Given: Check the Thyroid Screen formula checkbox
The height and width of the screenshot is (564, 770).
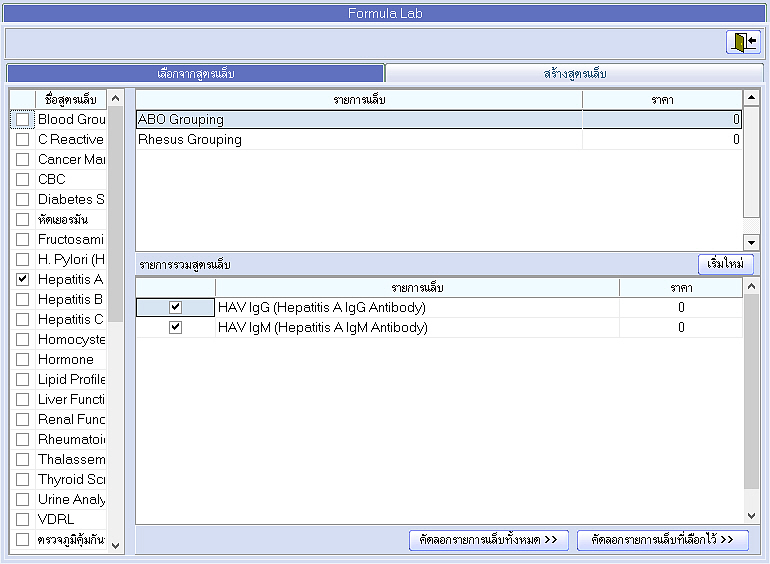Looking at the screenshot, I should pyautogui.click(x=23, y=480).
